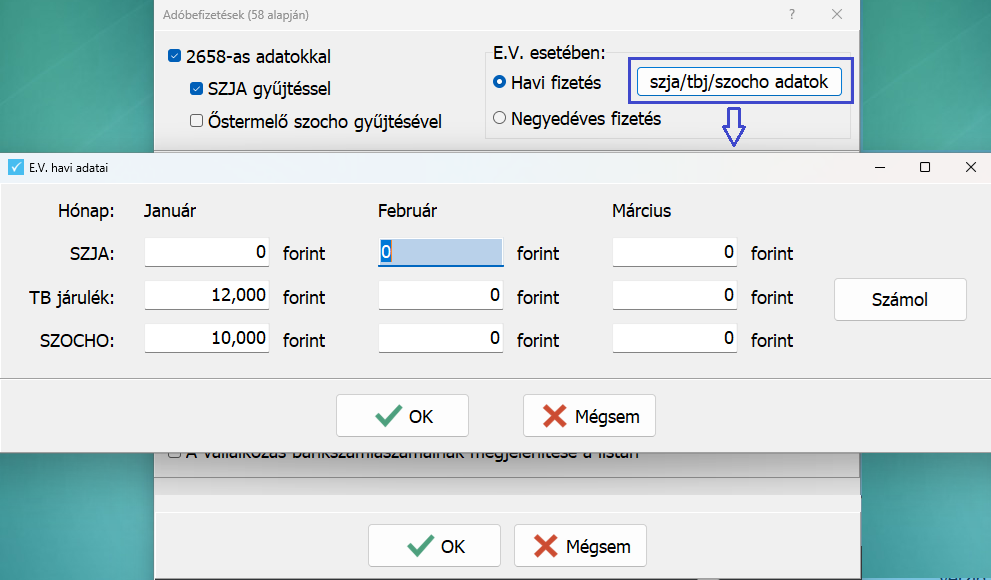Click the Március SZOCHO input field

[675, 339]
